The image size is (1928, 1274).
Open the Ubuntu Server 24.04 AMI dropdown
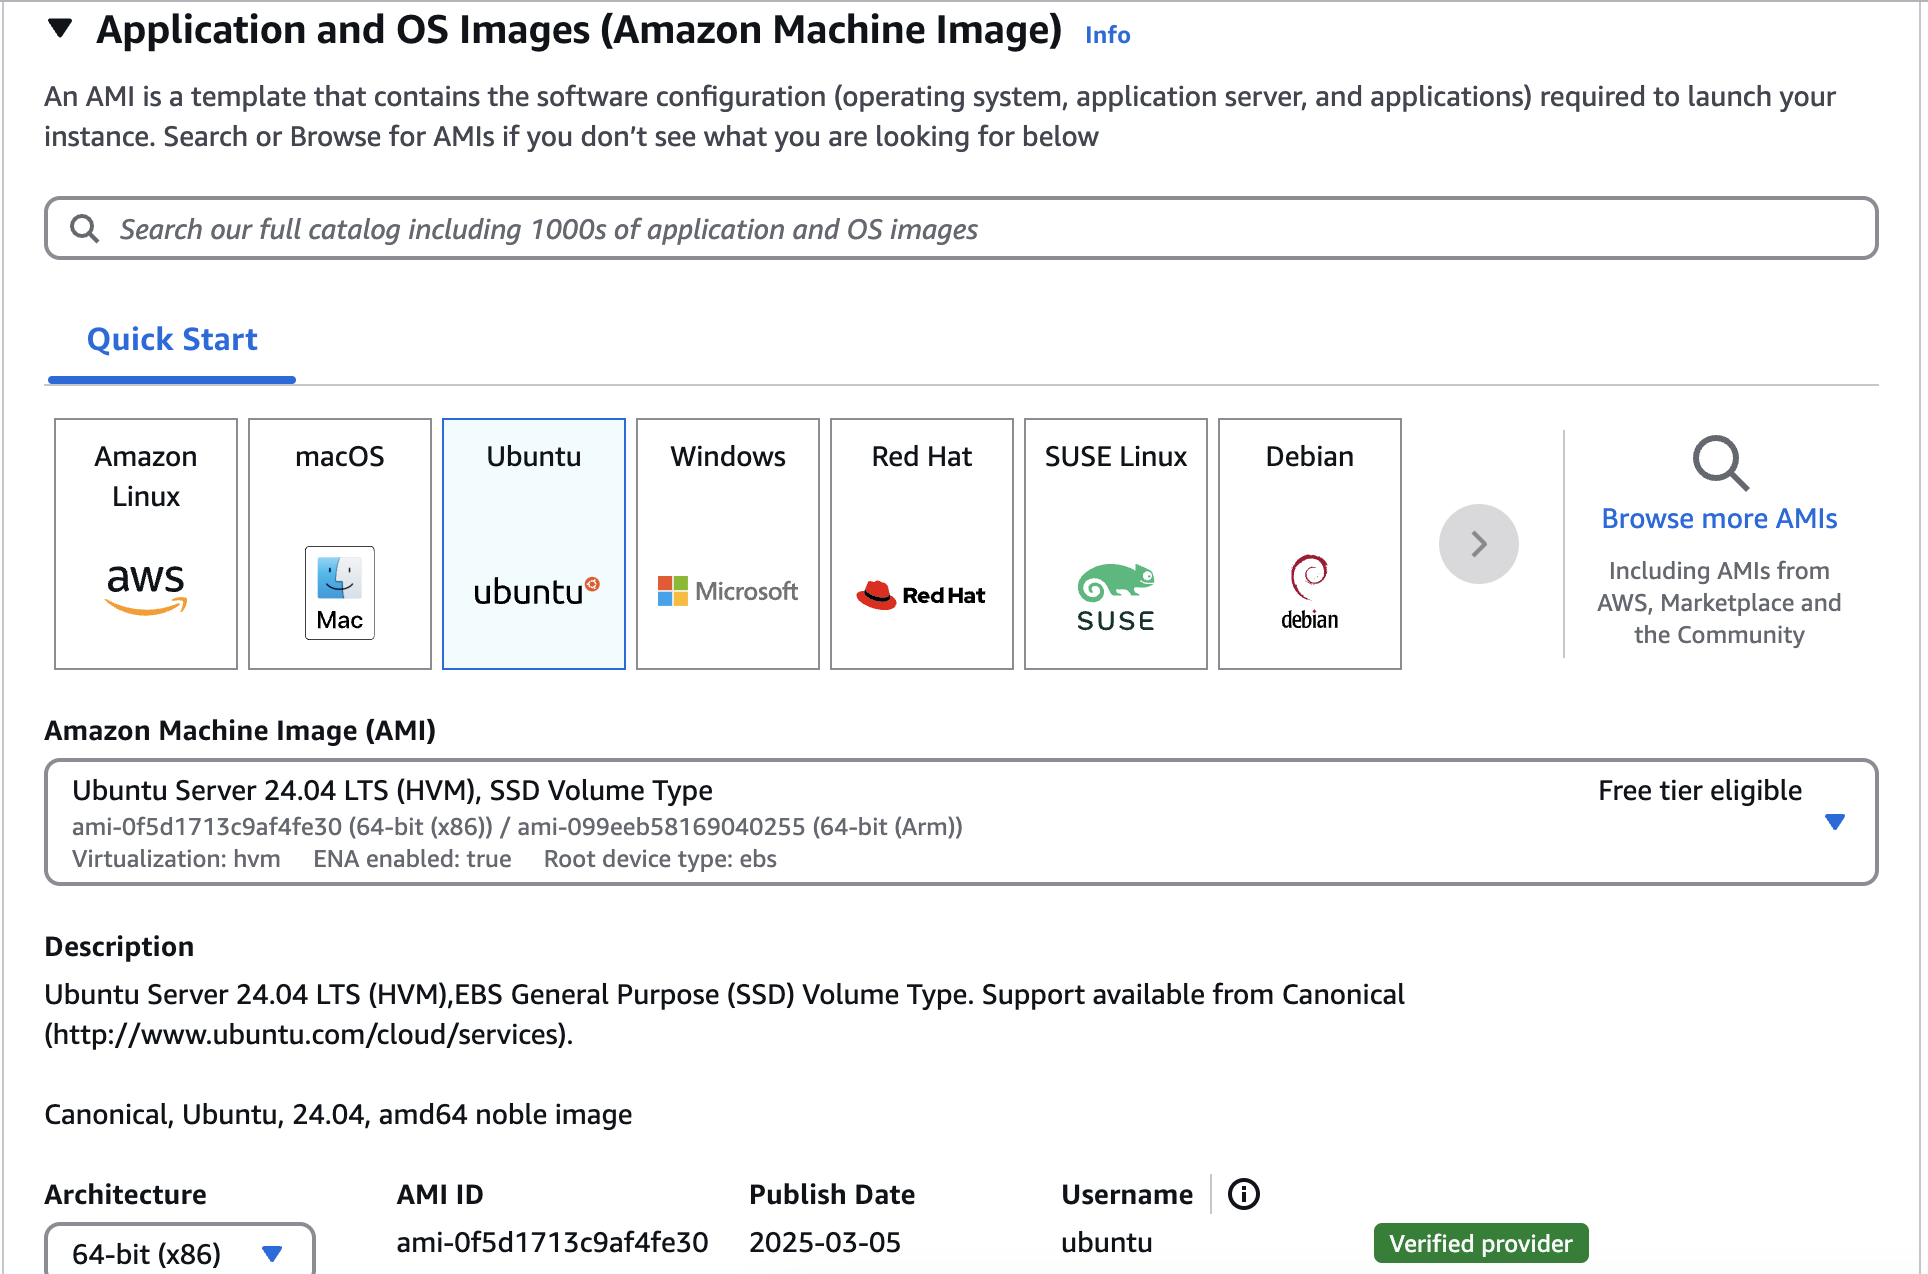[x=961, y=822]
